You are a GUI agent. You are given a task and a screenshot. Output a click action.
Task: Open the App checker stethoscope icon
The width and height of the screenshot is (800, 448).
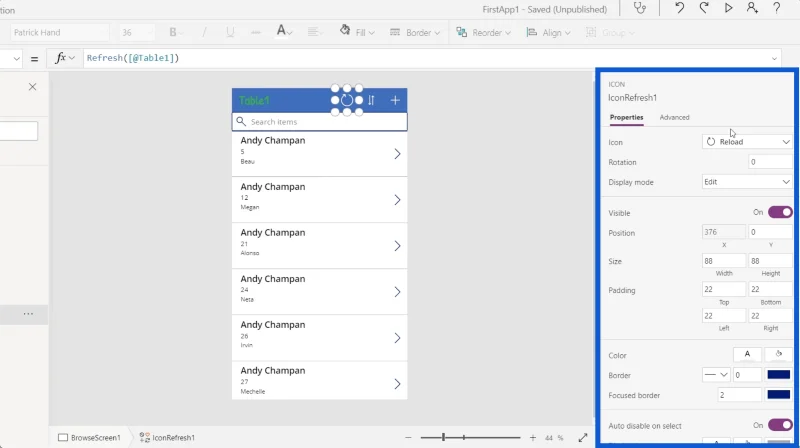pyautogui.click(x=639, y=8)
